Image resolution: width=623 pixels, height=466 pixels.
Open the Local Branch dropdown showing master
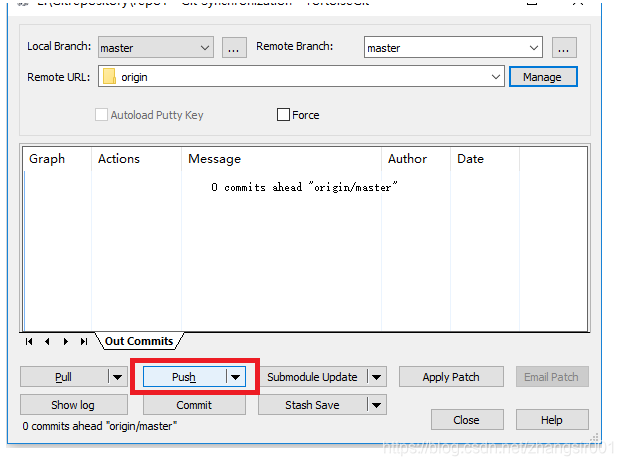pos(156,47)
